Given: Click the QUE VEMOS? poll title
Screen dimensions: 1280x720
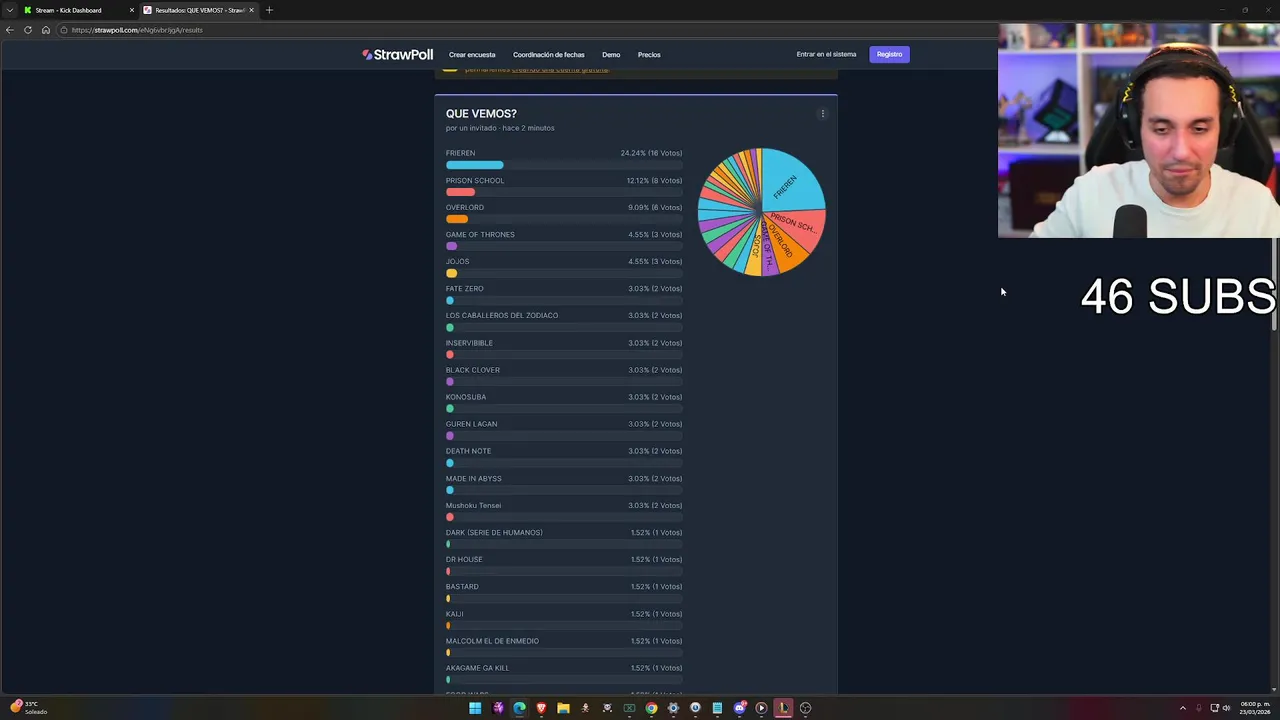Looking at the screenshot, I should click(481, 114).
